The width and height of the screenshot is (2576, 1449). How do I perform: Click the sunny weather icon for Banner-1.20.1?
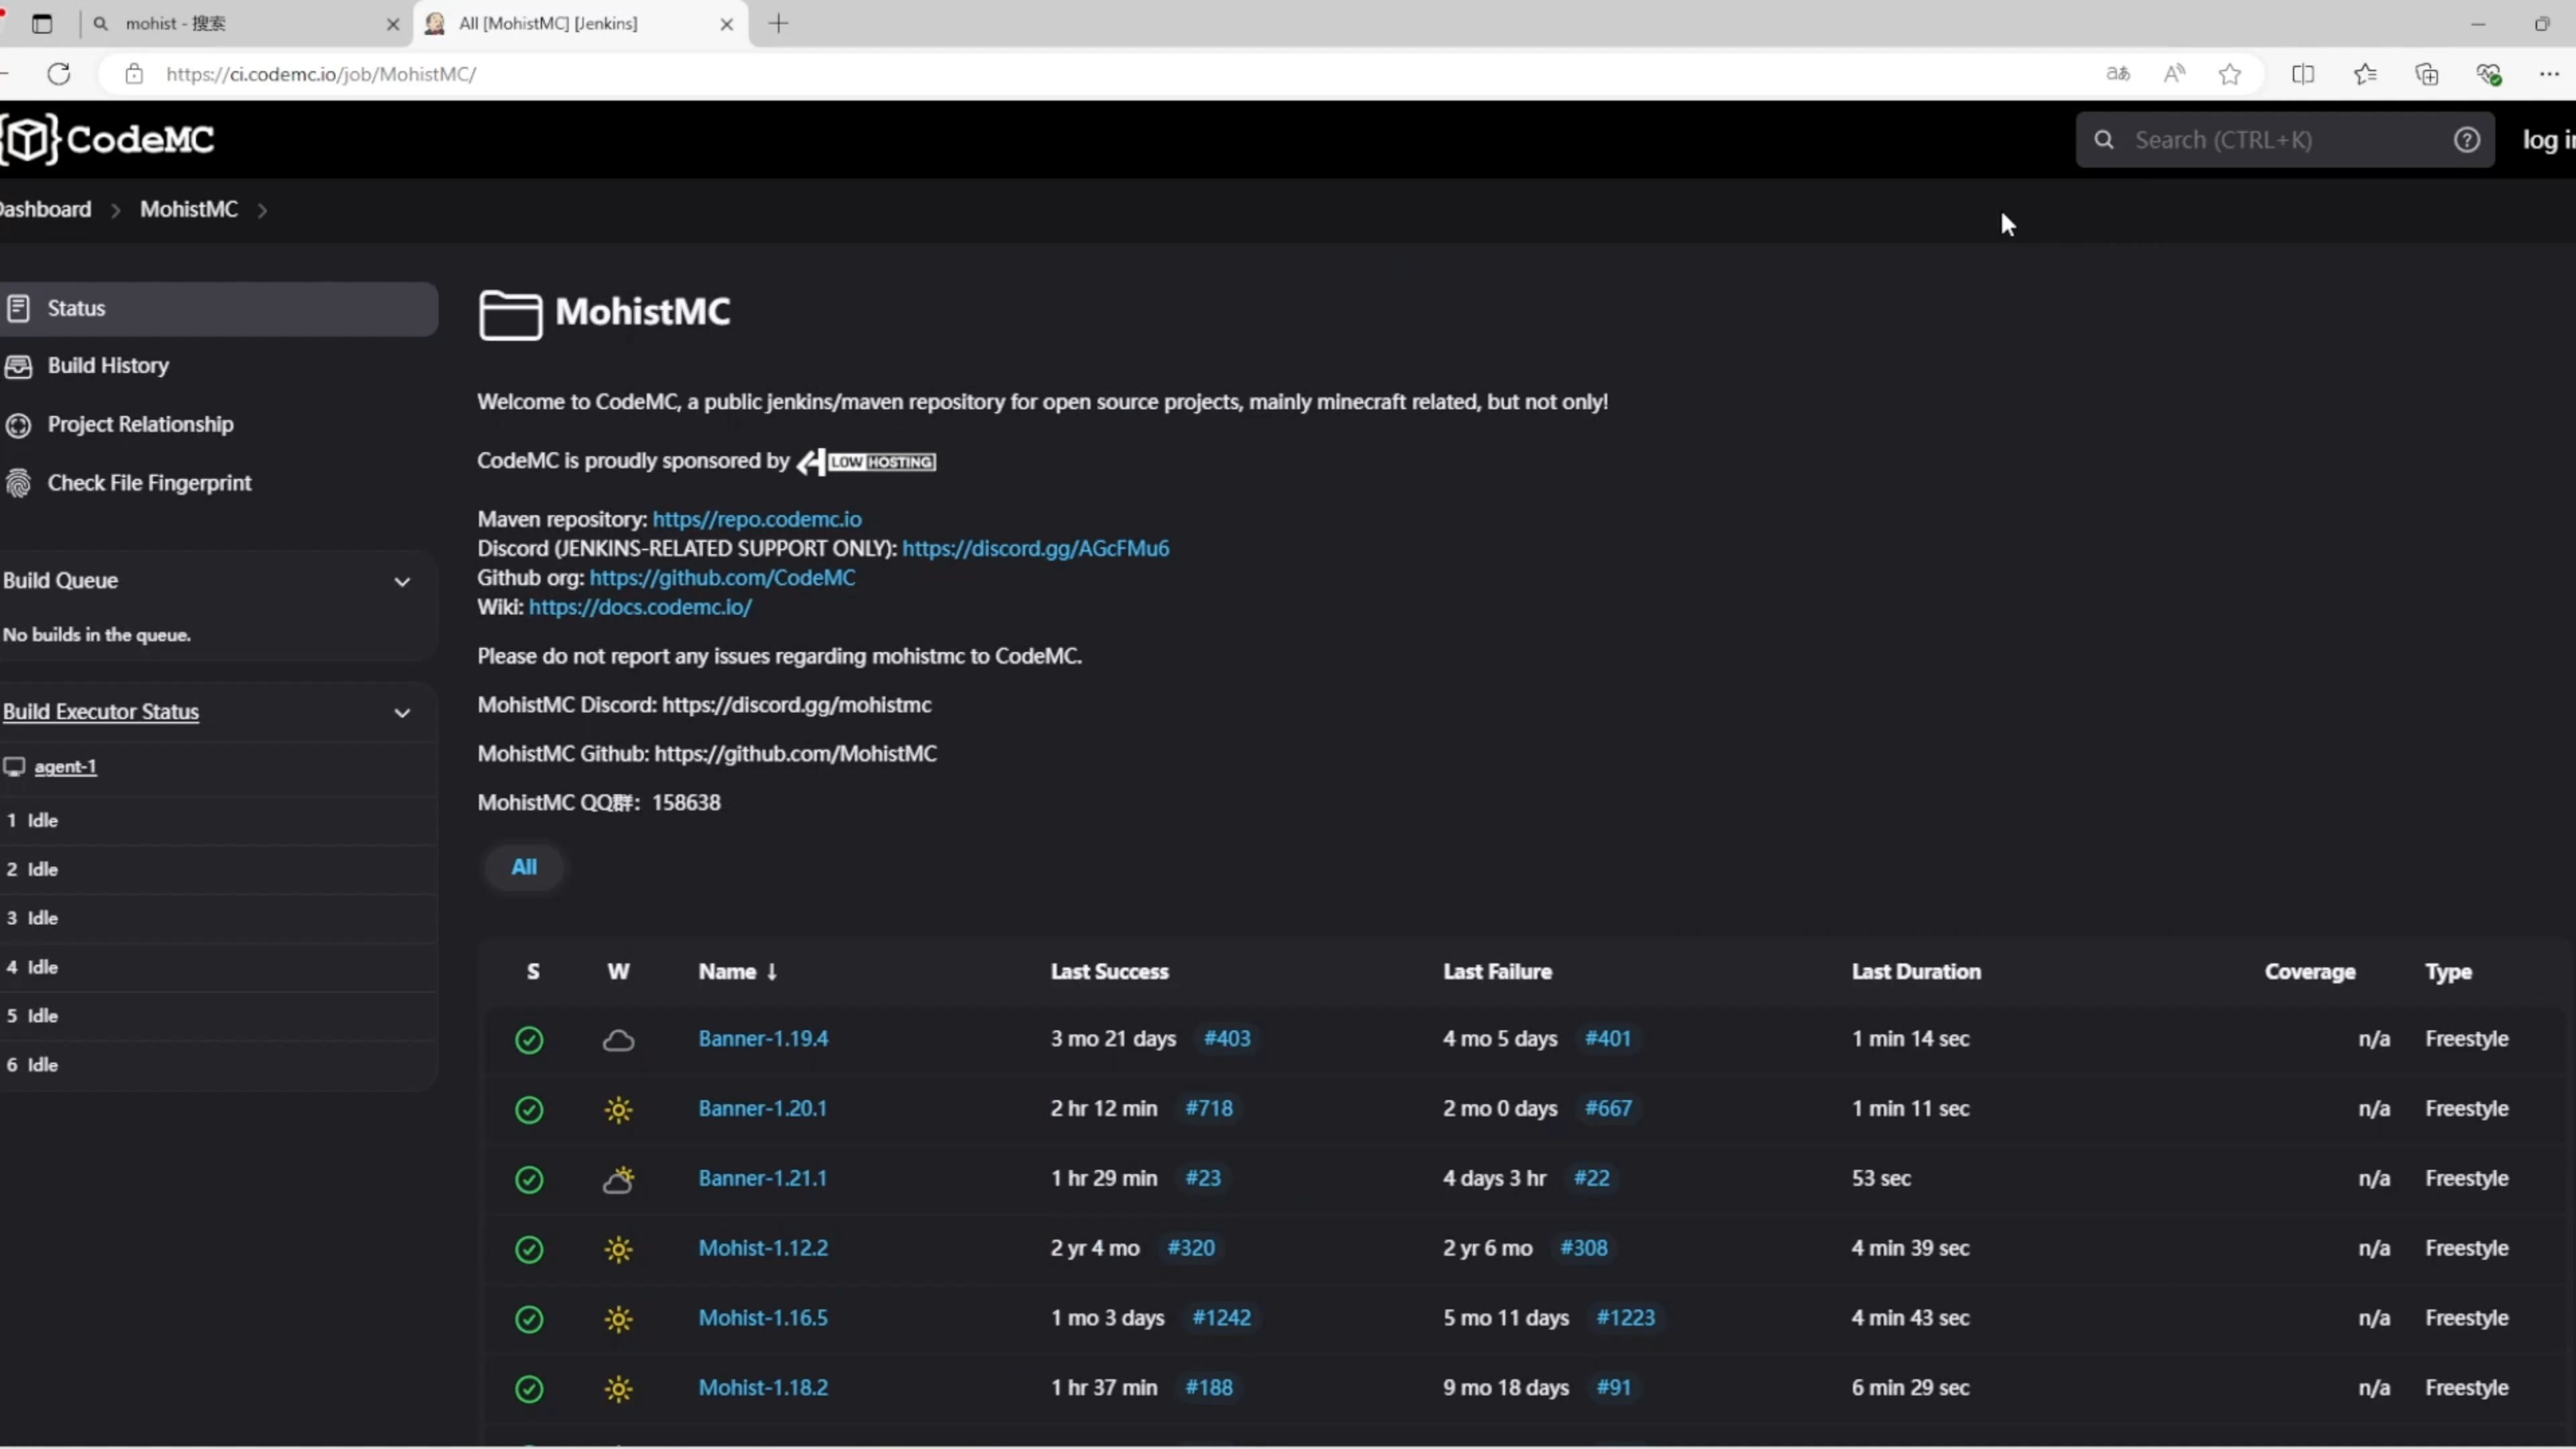pos(619,1110)
